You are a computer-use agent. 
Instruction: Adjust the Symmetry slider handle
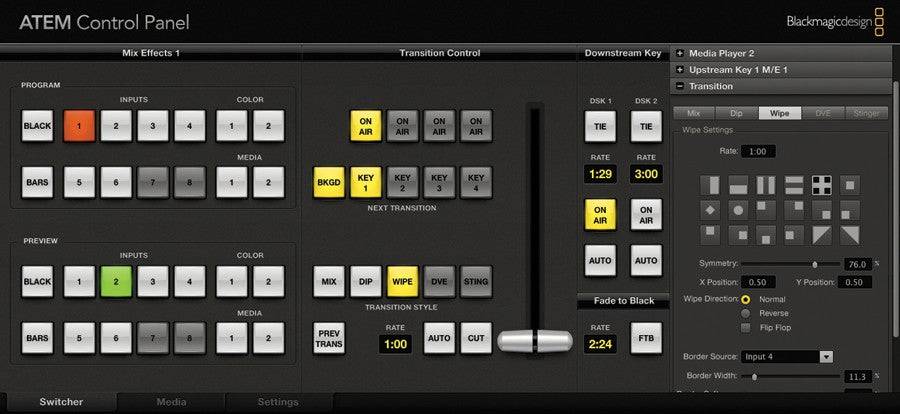[x=815, y=264]
